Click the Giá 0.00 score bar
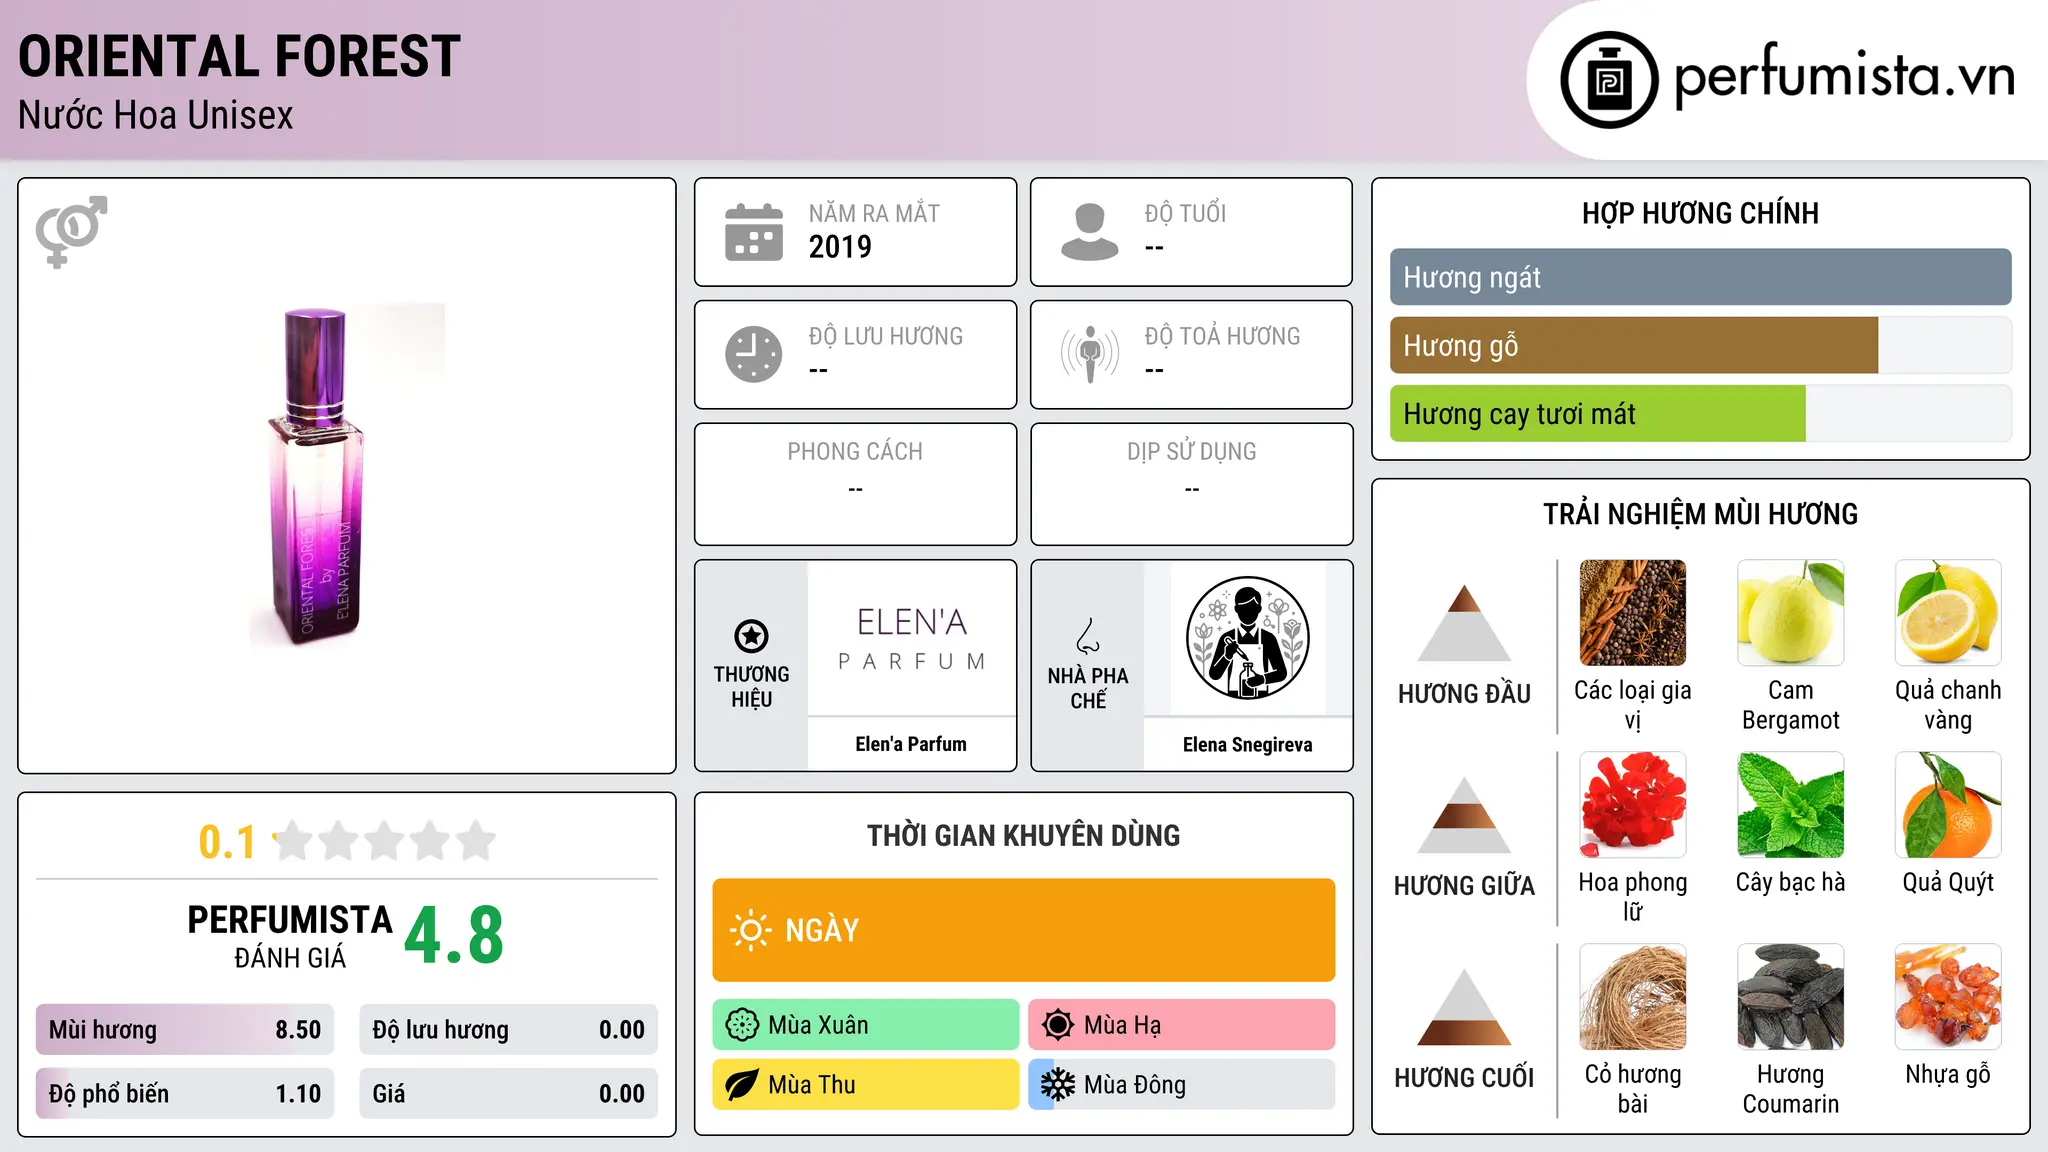 tap(508, 1094)
